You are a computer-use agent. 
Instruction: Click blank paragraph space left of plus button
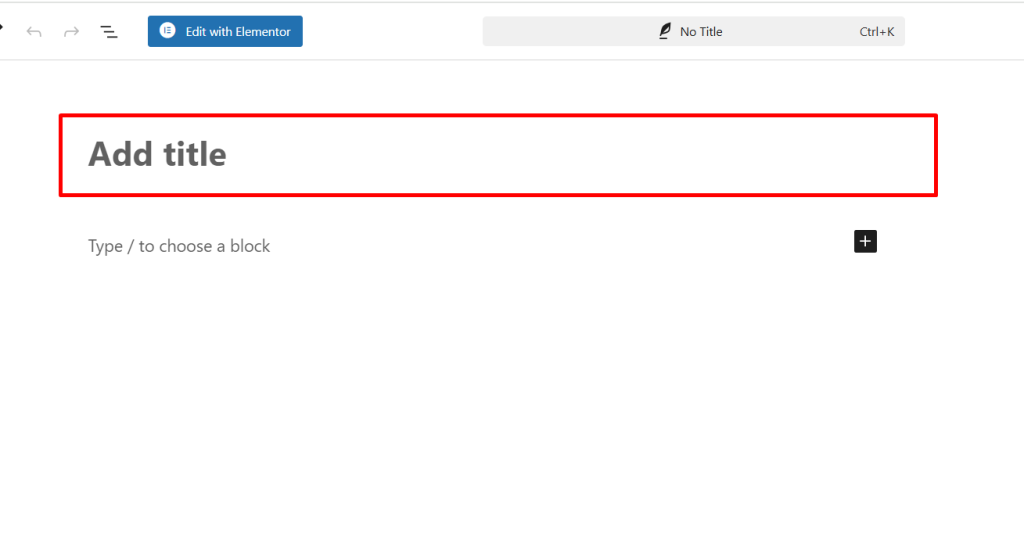tap(560, 246)
